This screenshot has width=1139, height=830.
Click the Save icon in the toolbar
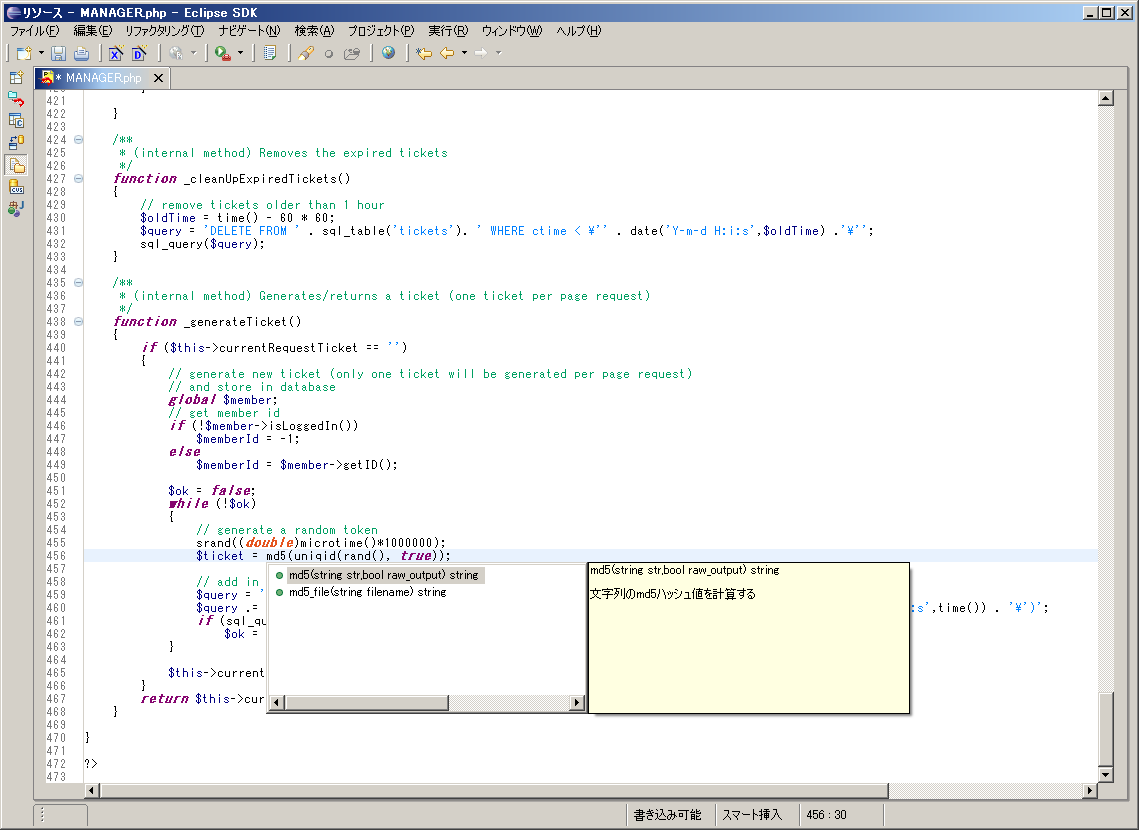58,53
